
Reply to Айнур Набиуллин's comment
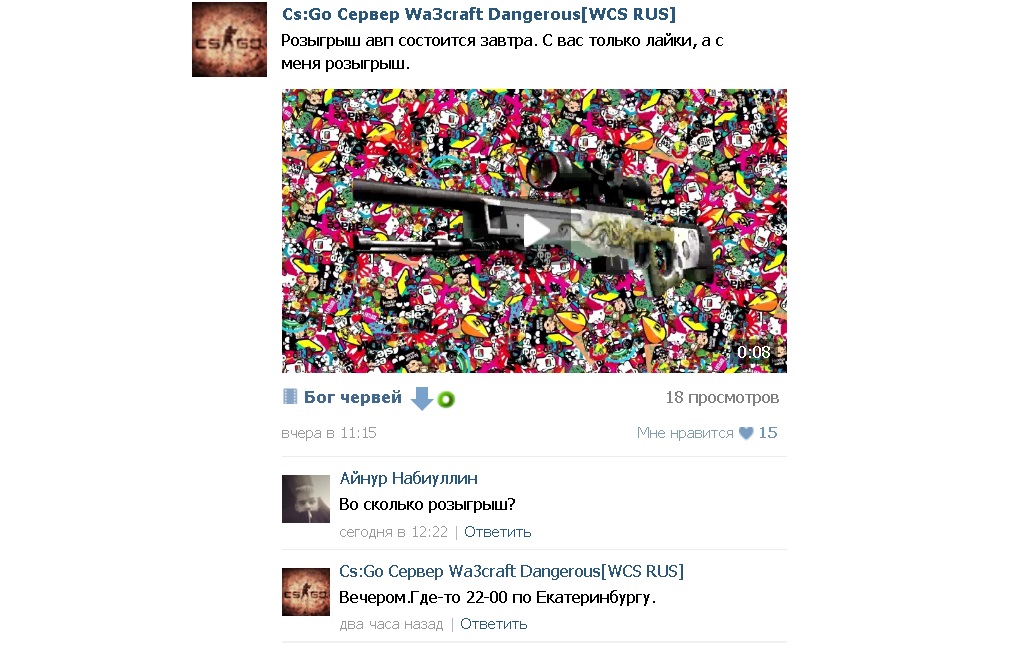pyautogui.click(x=497, y=531)
